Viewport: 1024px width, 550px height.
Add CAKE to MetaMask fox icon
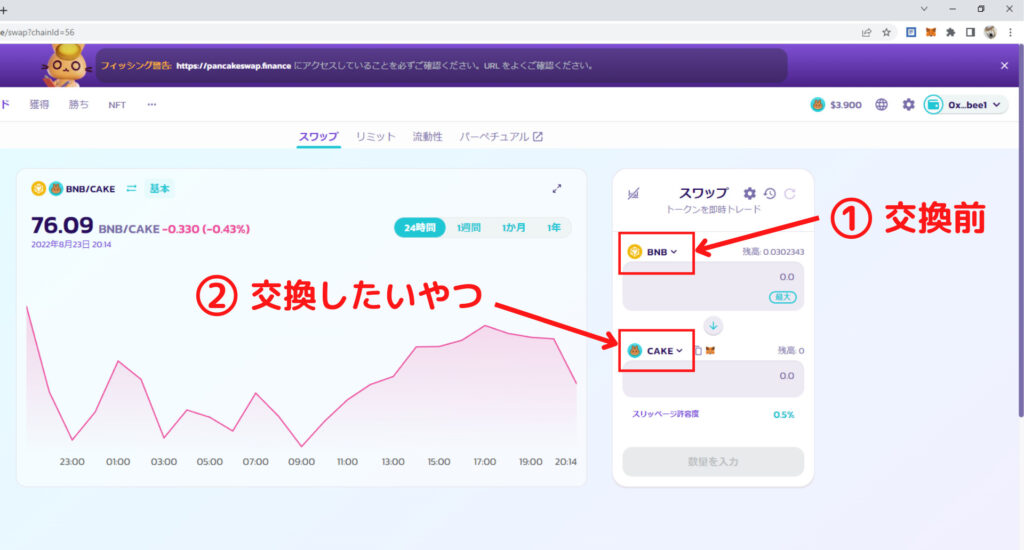coord(711,351)
